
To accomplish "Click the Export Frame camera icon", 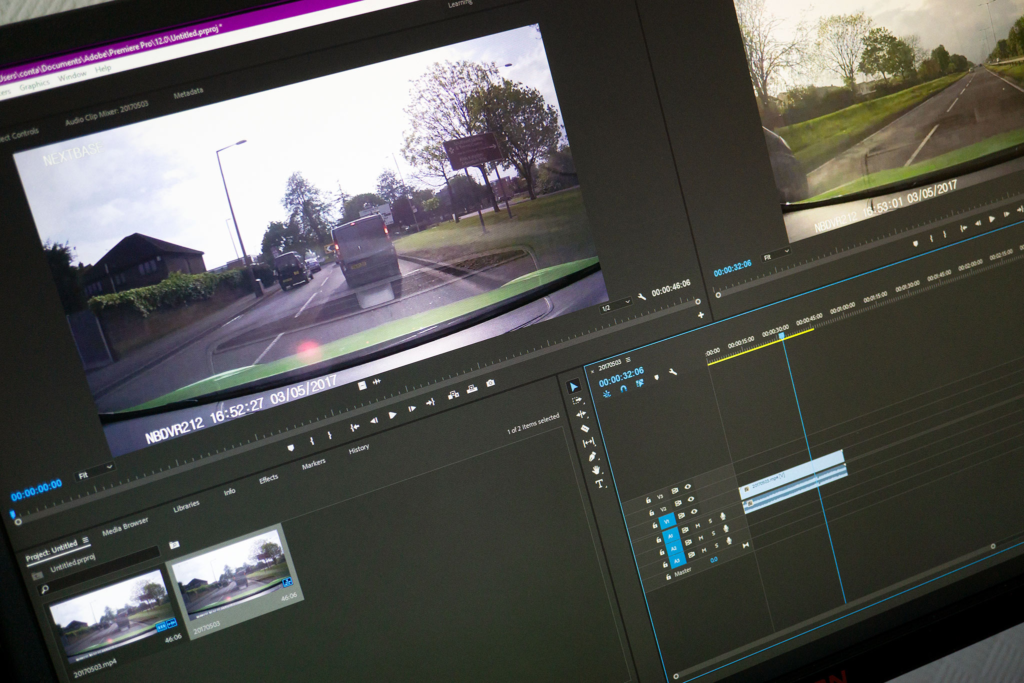I will point(490,384).
